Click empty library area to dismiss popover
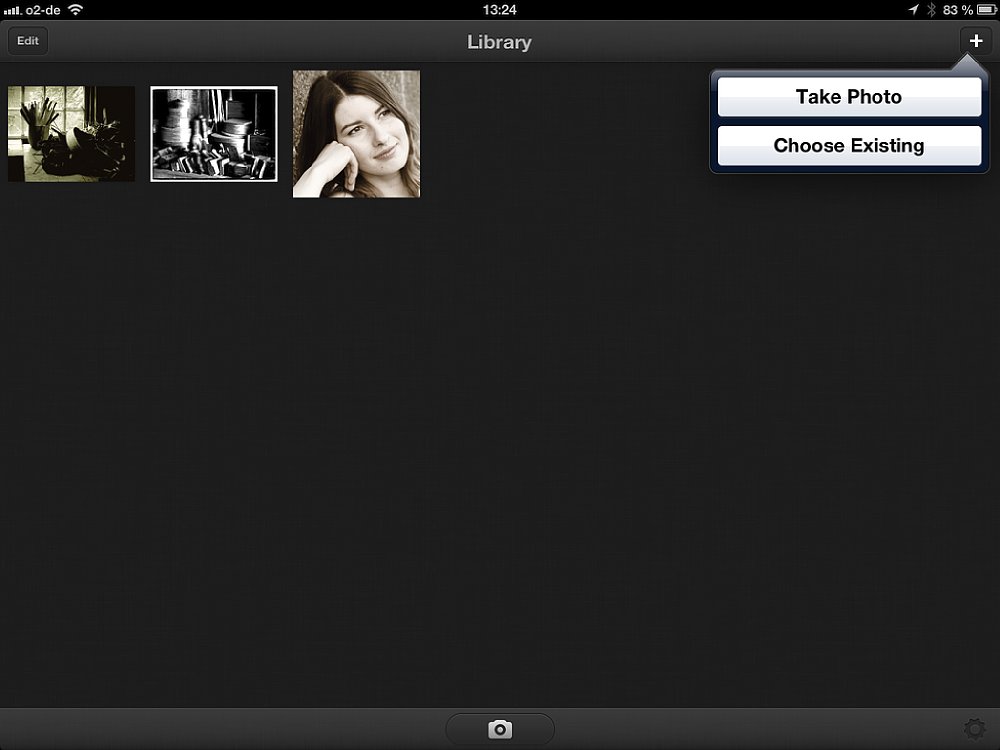 tap(500, 450)
